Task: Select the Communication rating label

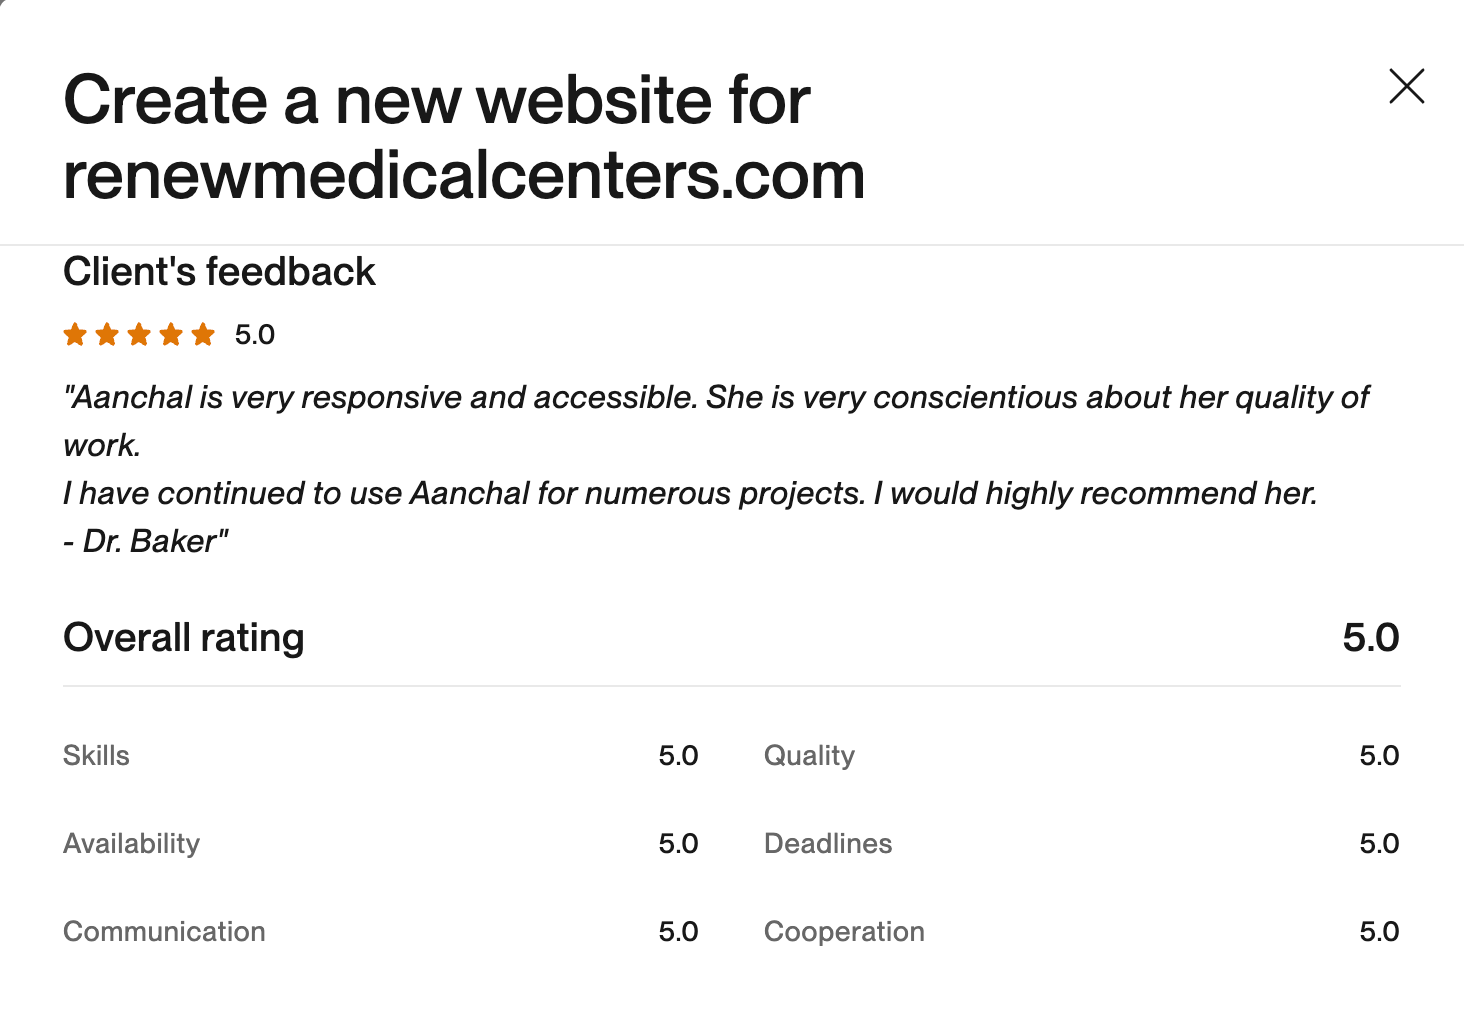Action: click(164, 932)
